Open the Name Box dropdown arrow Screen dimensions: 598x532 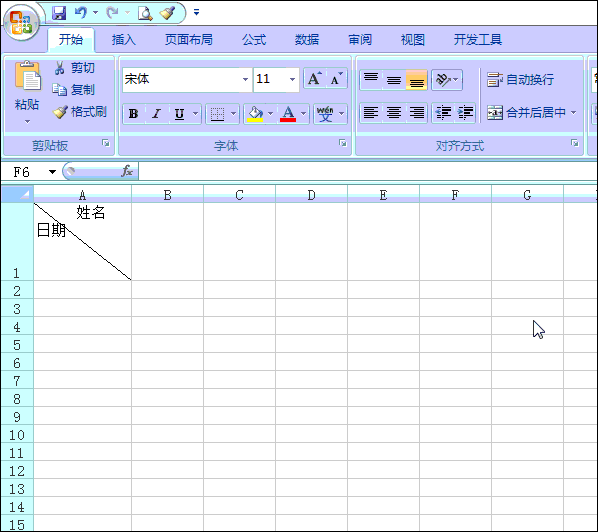click(52, 172)
